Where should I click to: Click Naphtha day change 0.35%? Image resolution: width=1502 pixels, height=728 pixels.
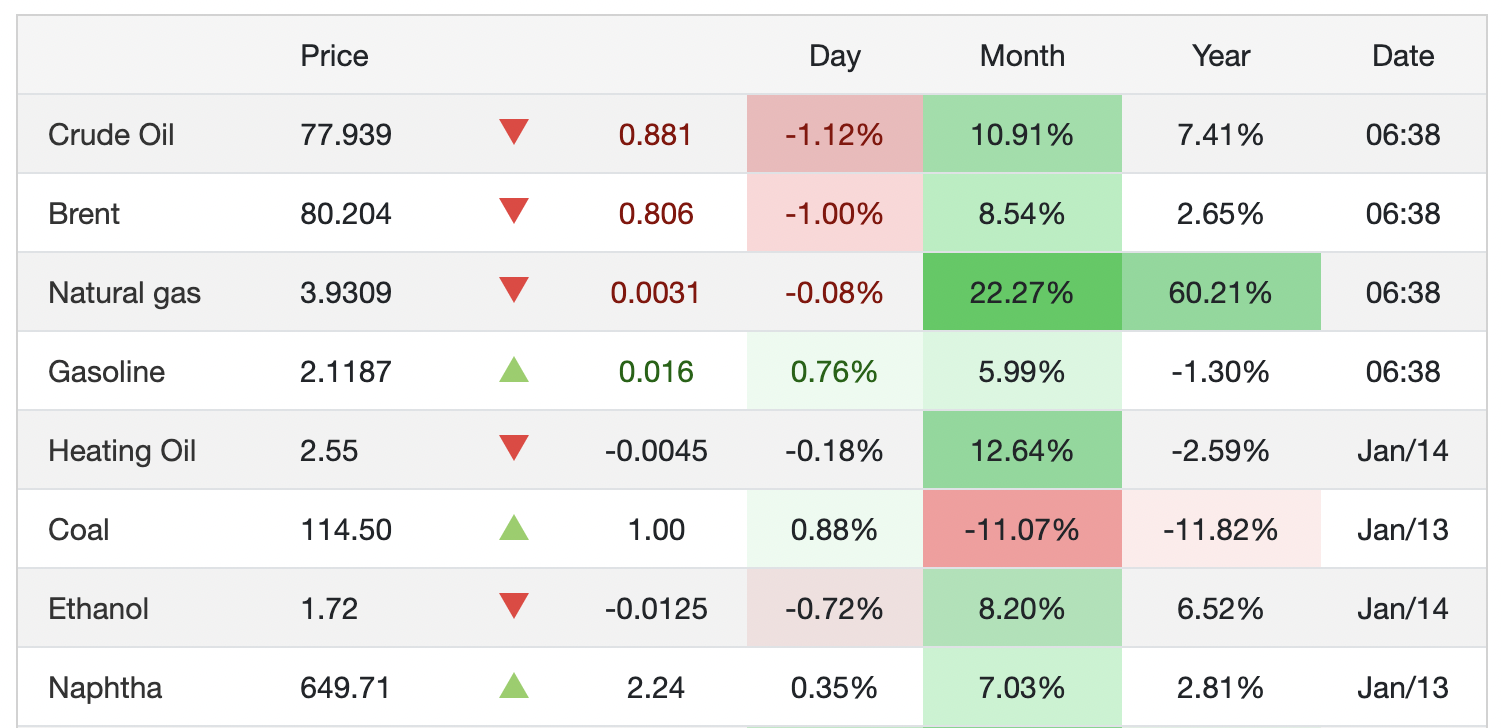834,688
